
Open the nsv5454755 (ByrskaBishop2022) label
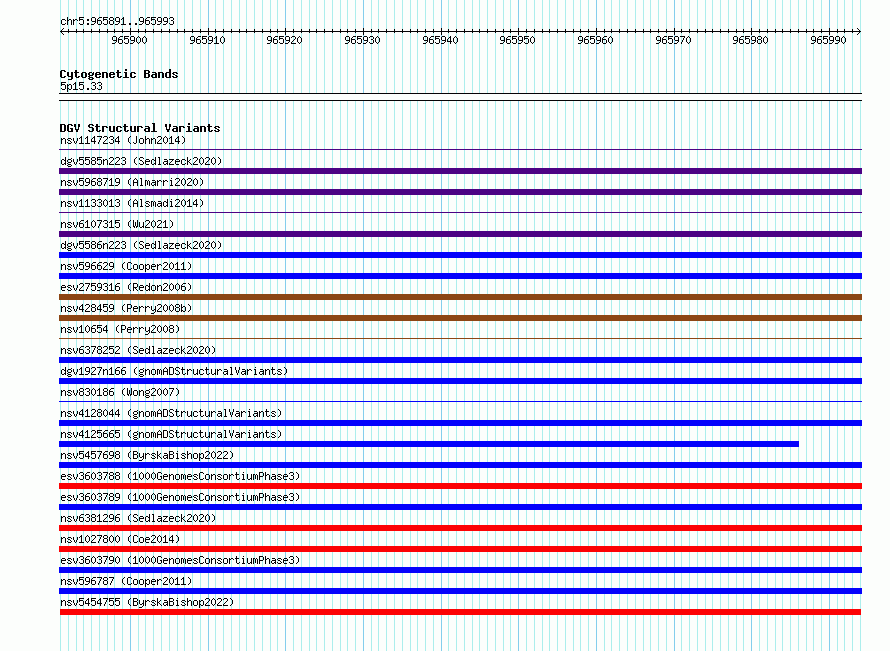[x=147, y=602]
